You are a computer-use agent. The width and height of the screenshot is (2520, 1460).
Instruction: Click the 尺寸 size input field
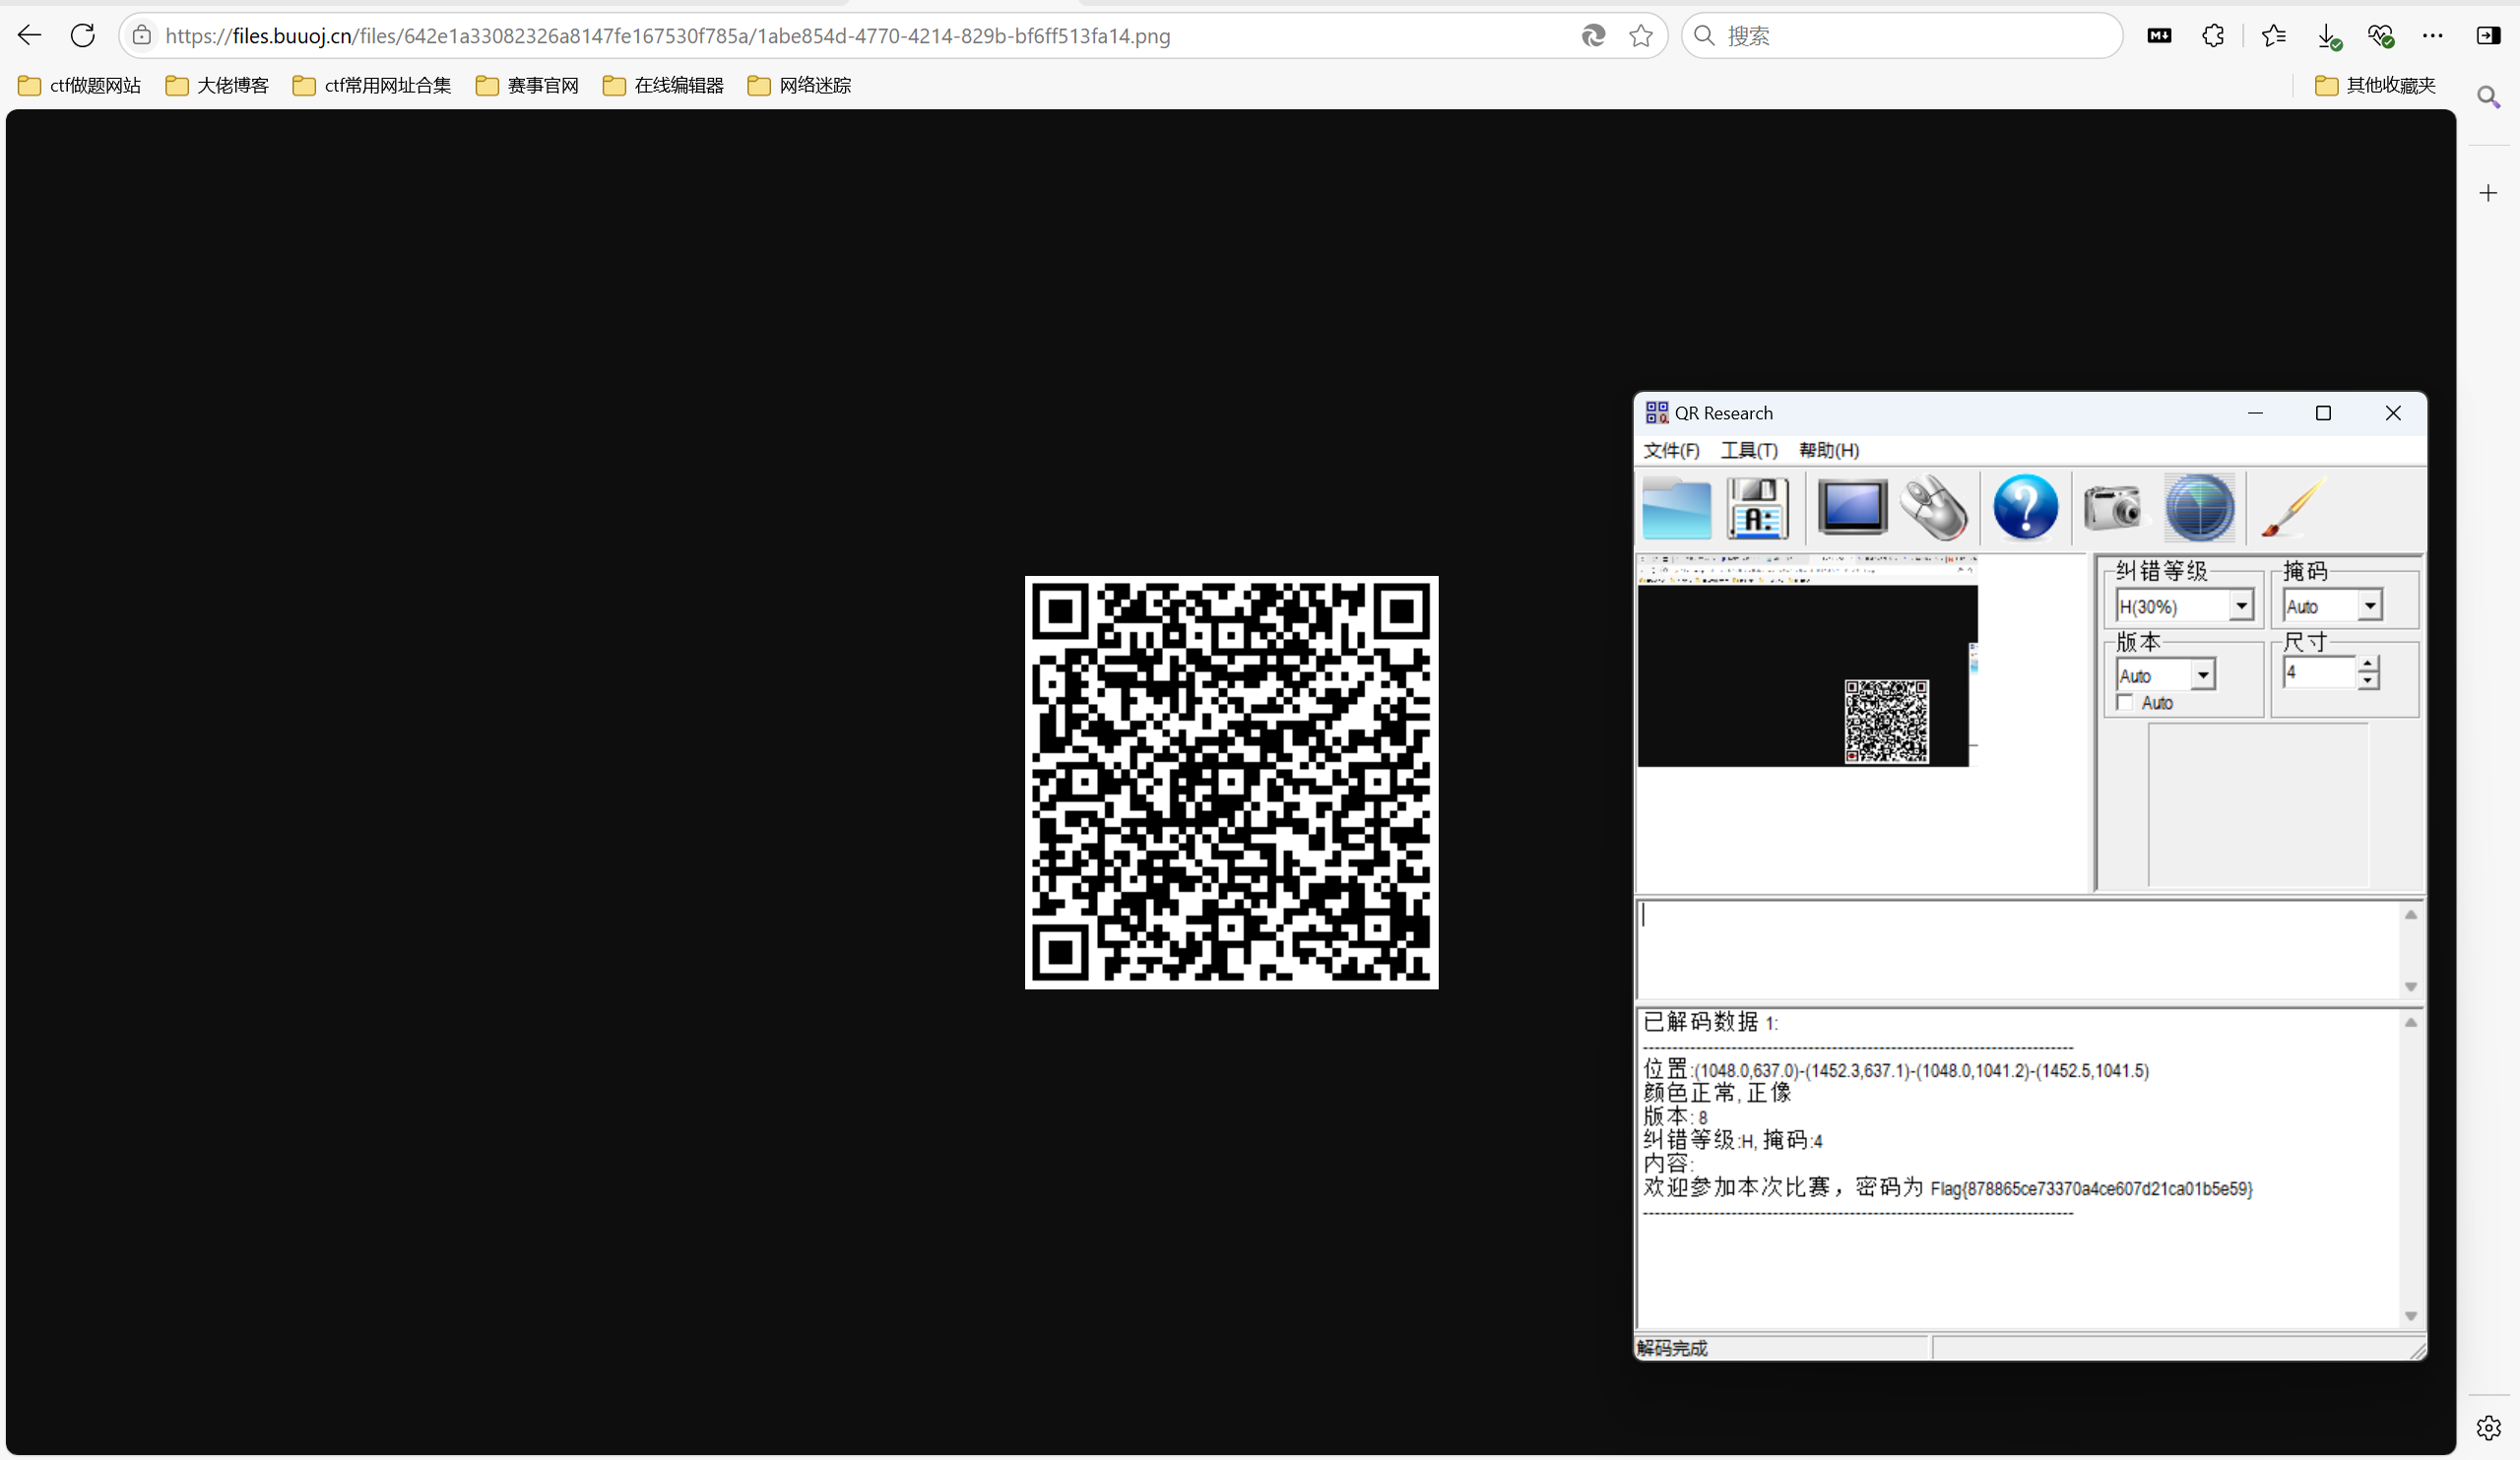pyautogui.click(x=2320, y=673)
